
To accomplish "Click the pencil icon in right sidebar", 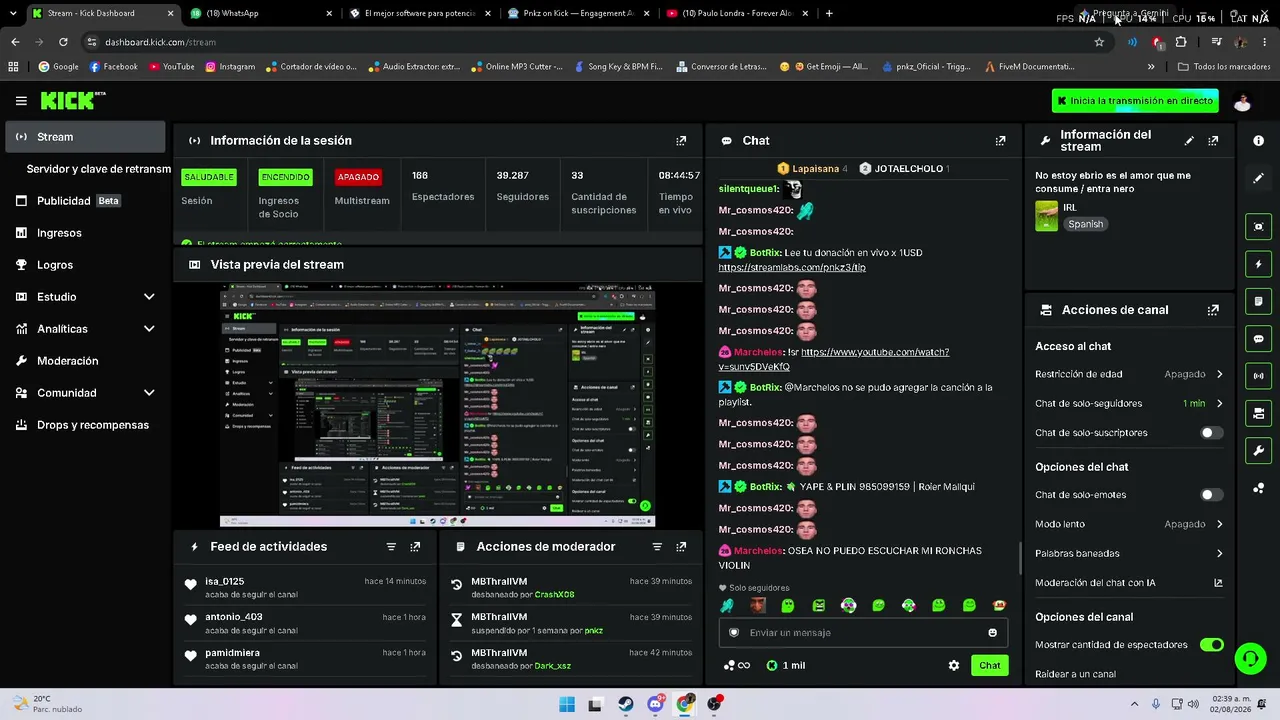I will (x=1259, y=178).
